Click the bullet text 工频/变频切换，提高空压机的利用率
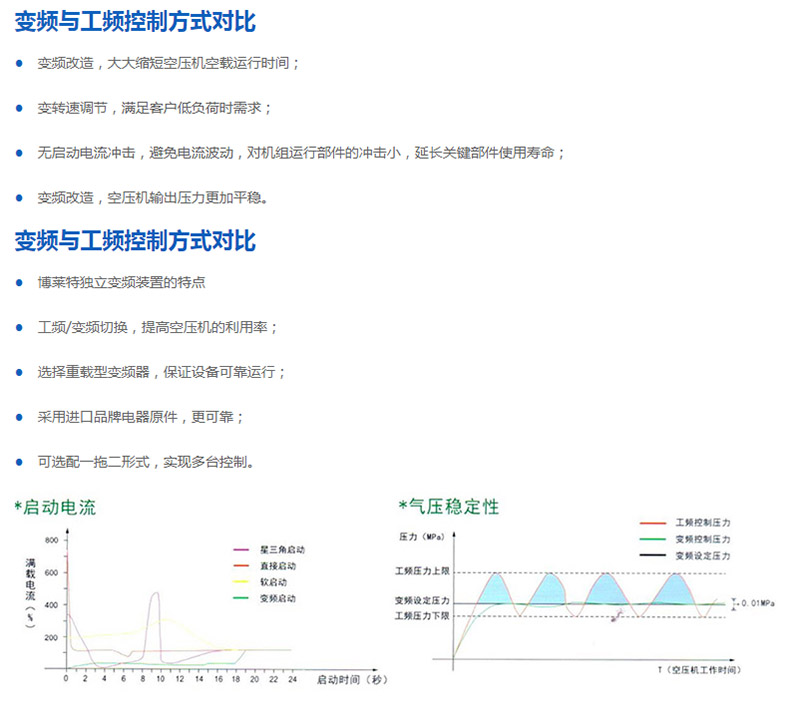This screenshot has height=707, width=800. tap(158, 328)
